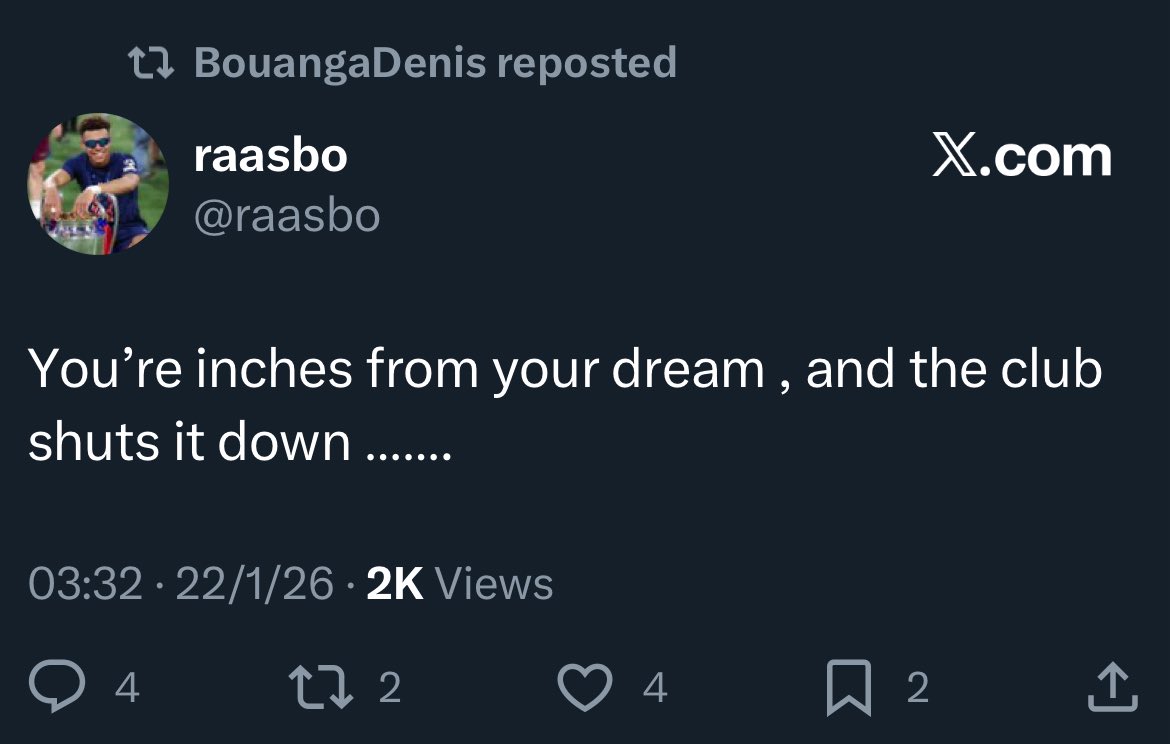Visit the @raasbo handle

286,215
